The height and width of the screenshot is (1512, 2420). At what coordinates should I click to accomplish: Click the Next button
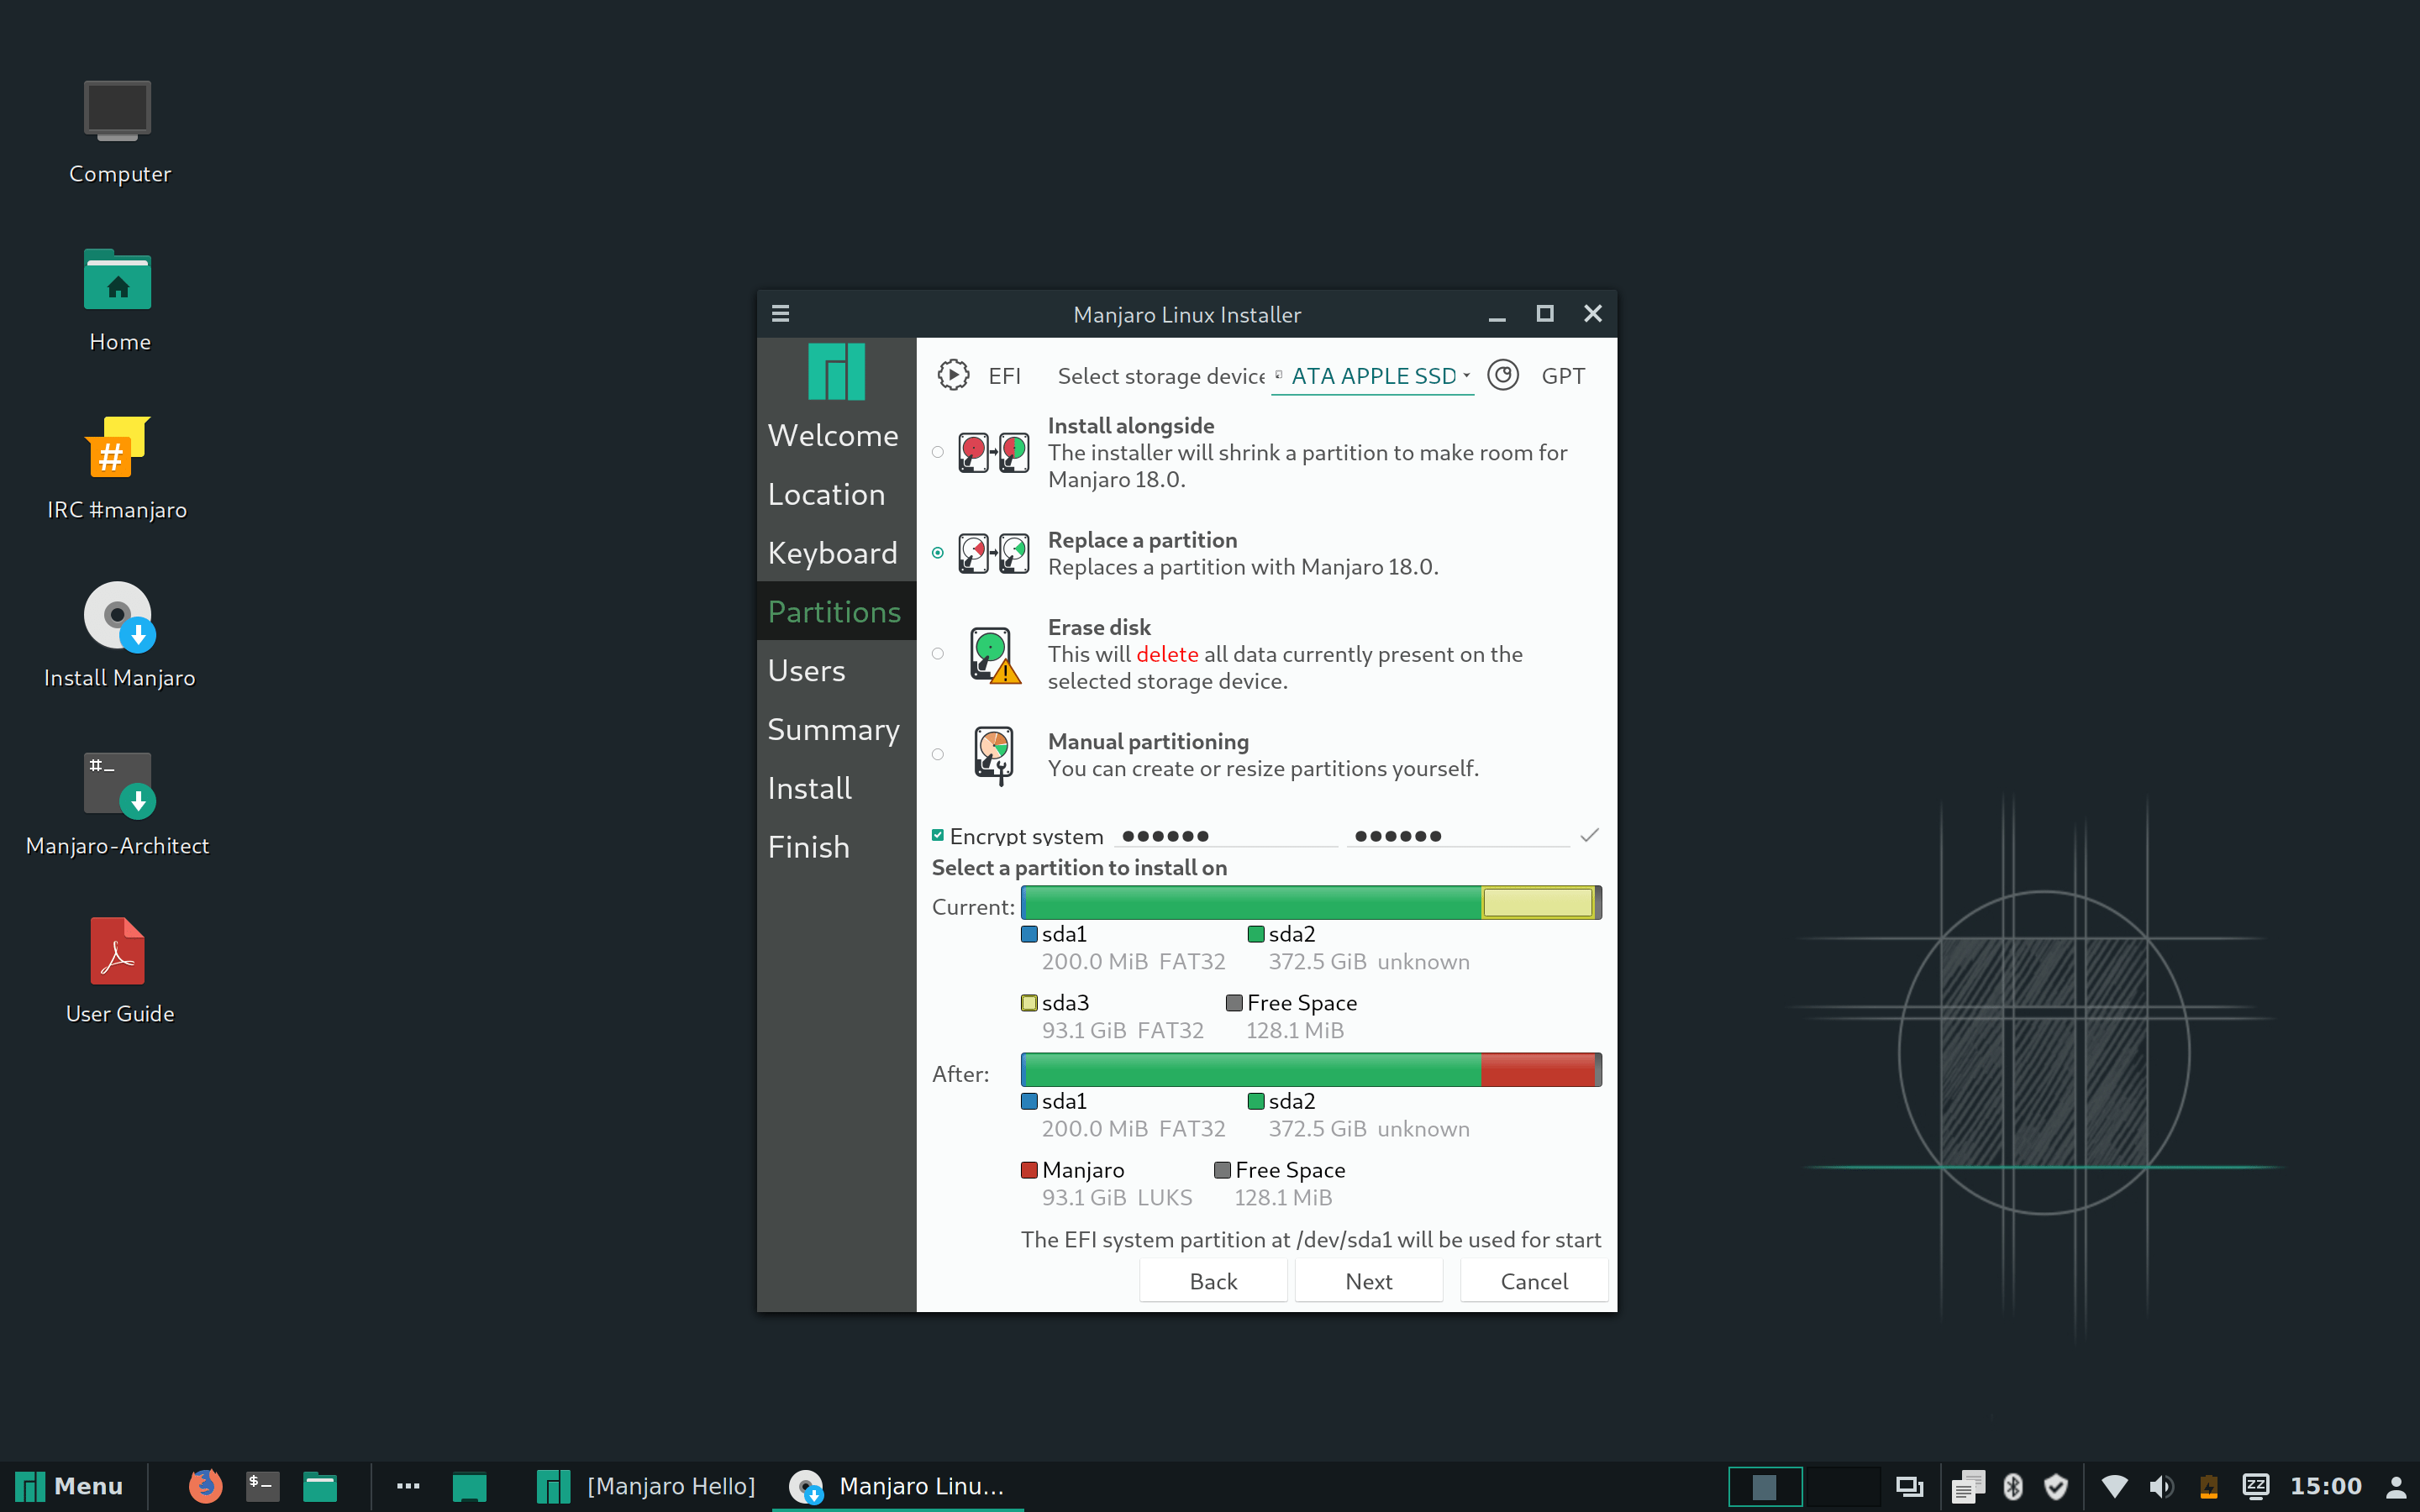click(1369, 1281)
